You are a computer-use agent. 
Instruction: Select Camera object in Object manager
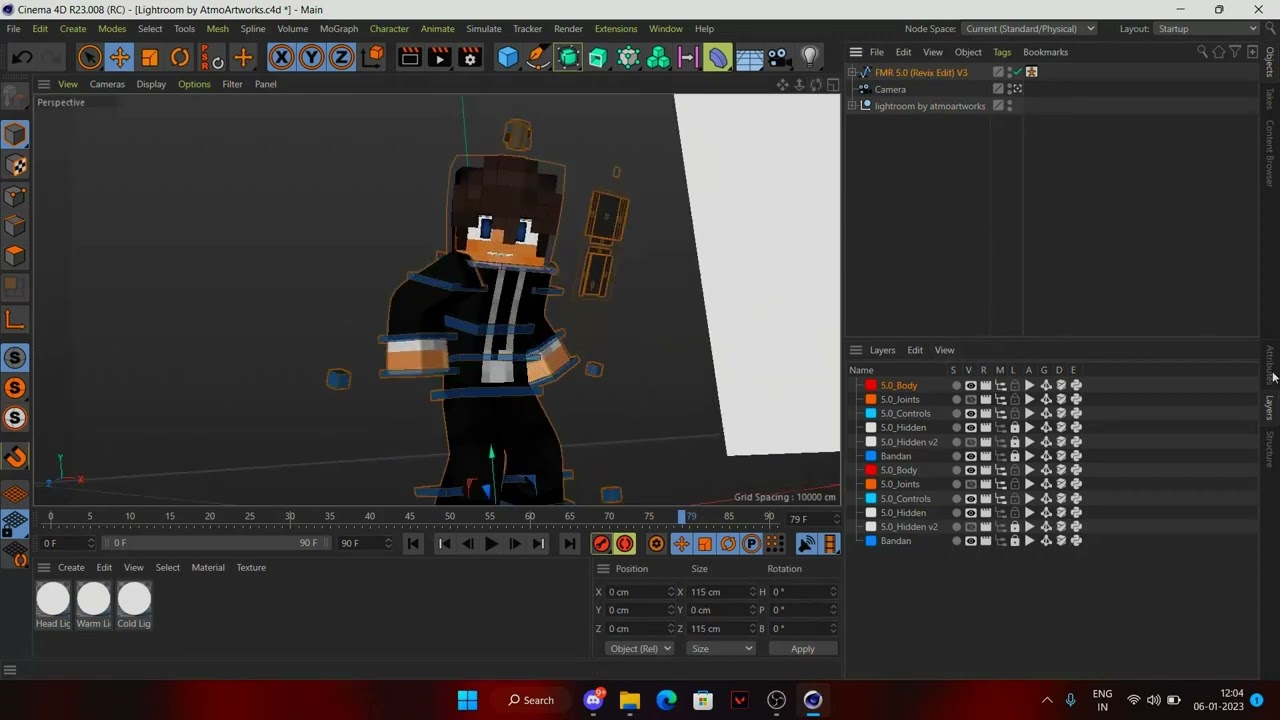click(x=890, y=89)
